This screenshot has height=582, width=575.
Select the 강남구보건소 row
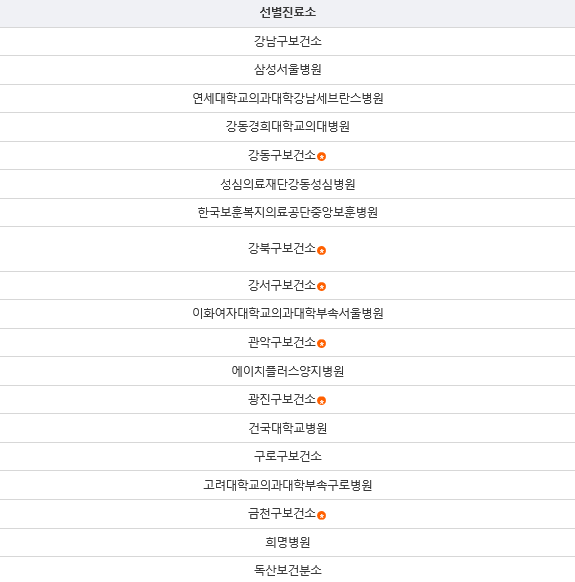point(287,41)
